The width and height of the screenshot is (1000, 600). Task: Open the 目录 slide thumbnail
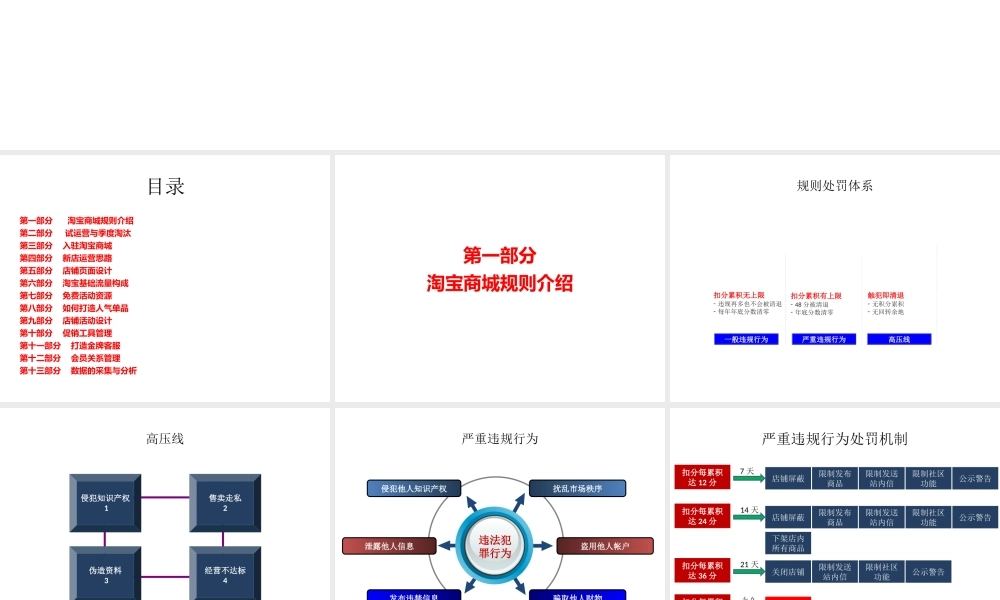point(165,278)
